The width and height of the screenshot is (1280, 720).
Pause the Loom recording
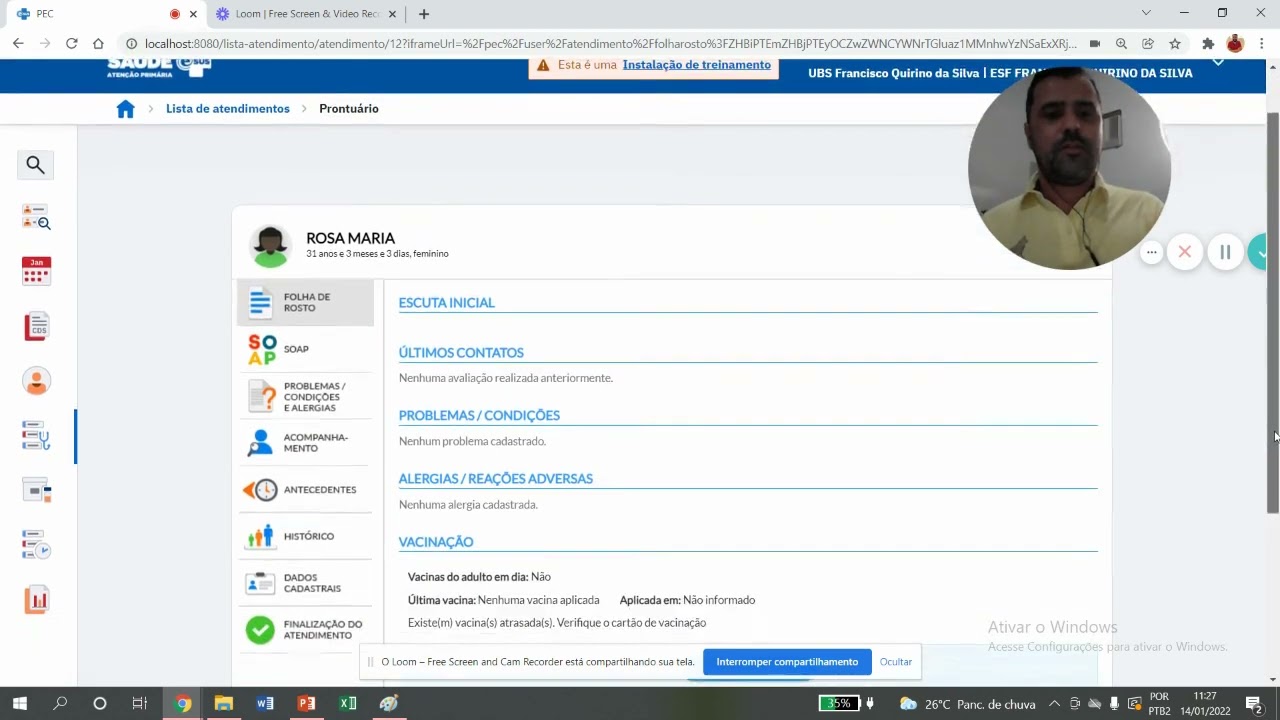pyautogui.click(x=1225, y=252)
